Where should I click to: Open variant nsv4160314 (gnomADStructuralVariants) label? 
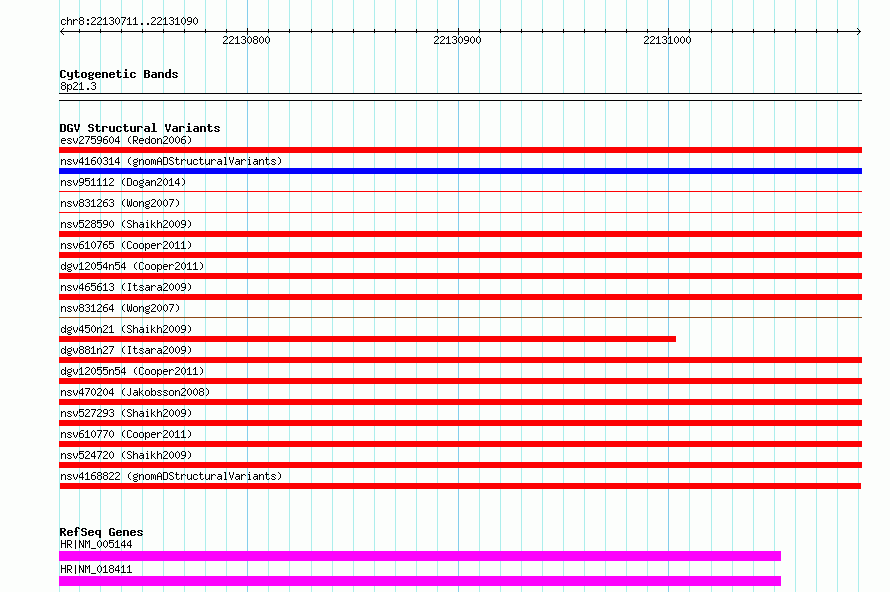click(171, 161)
